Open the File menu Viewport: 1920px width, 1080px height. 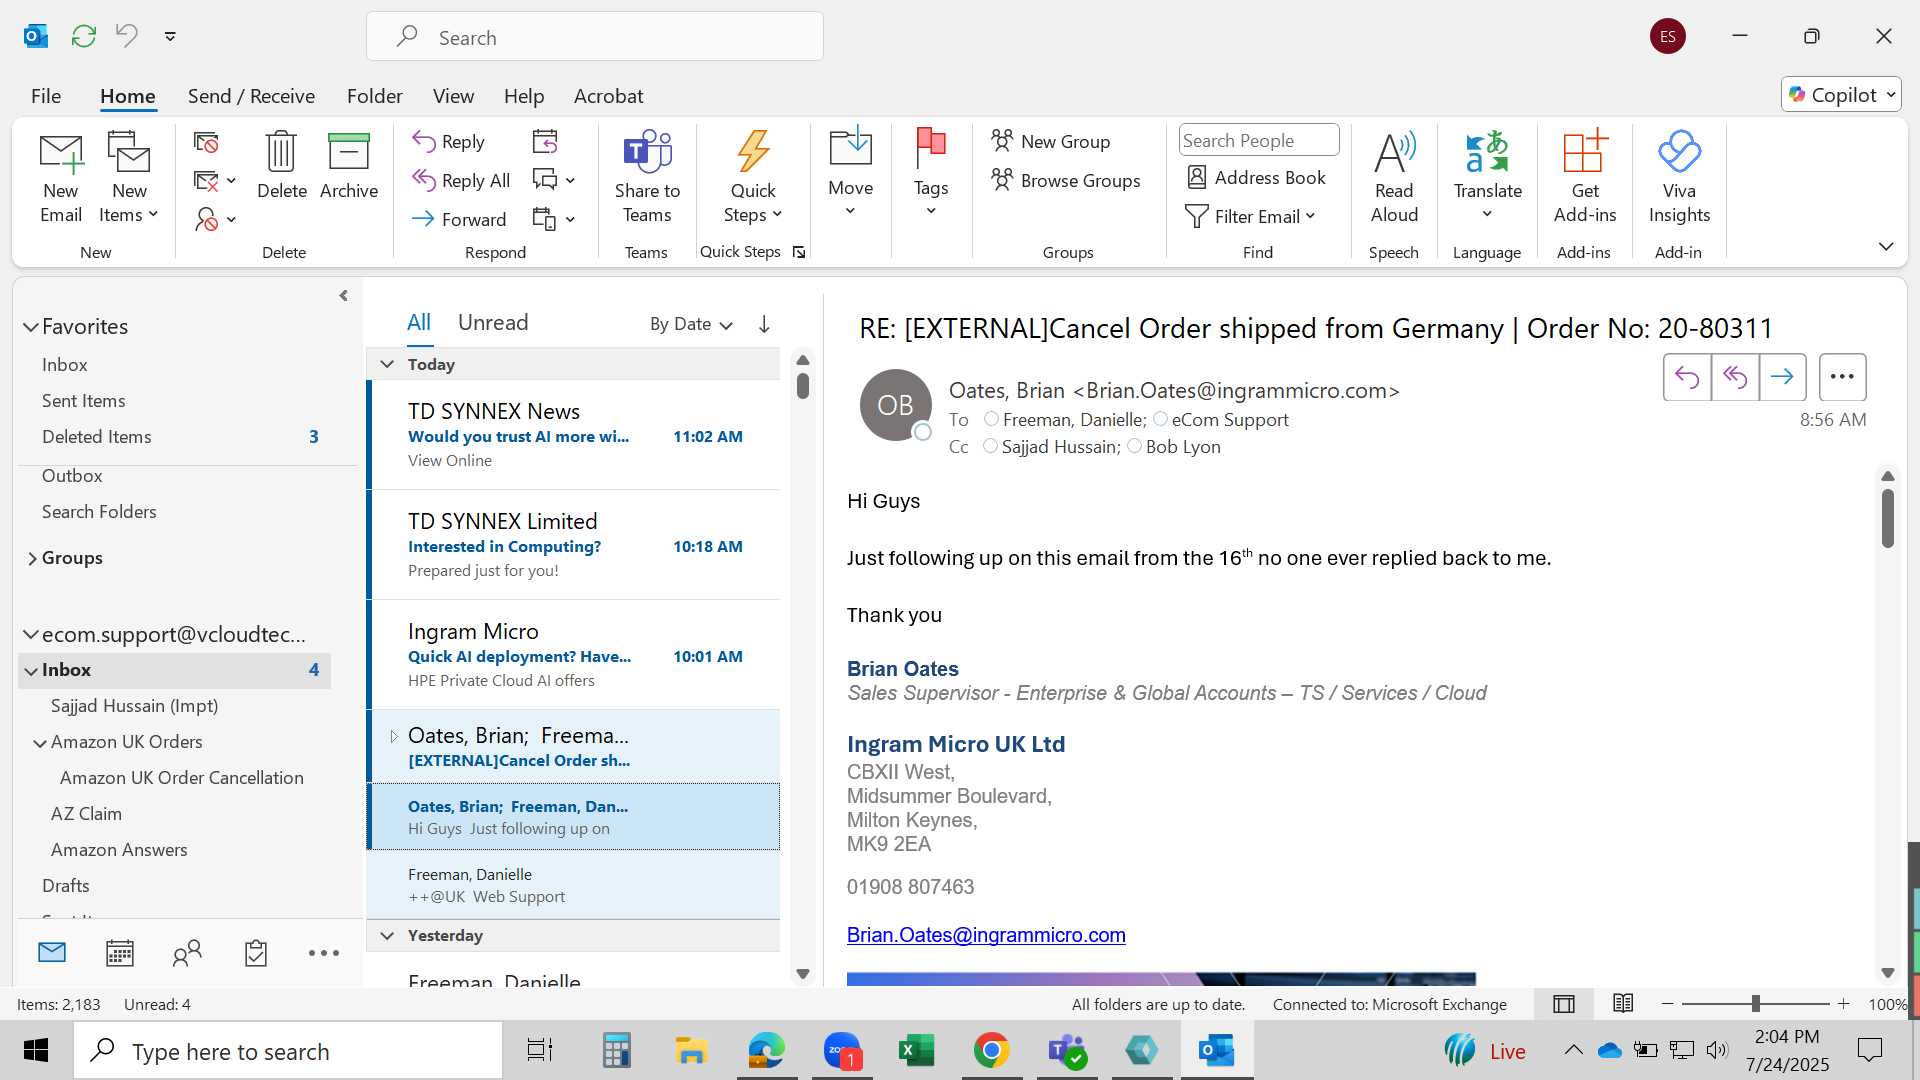click(46, 96)
